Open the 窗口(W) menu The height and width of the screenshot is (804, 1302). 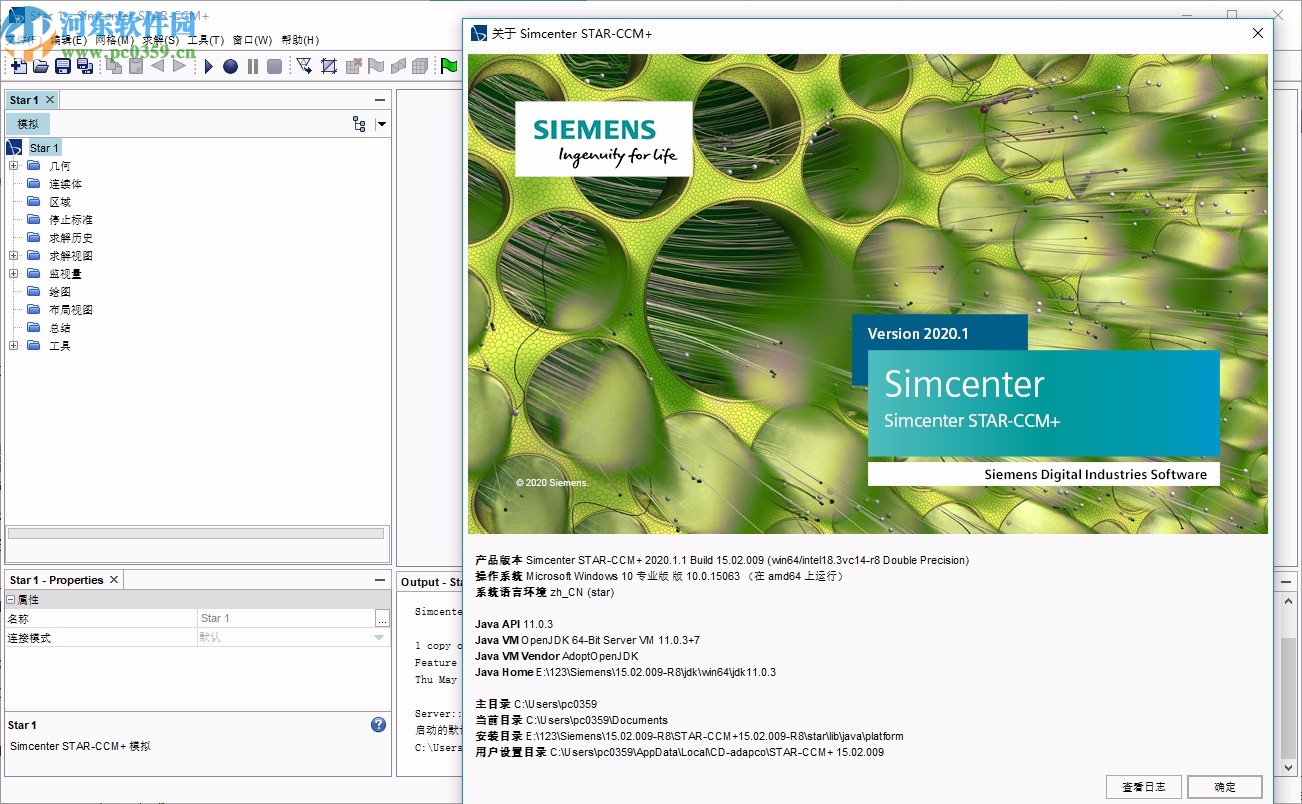[252, 40]
